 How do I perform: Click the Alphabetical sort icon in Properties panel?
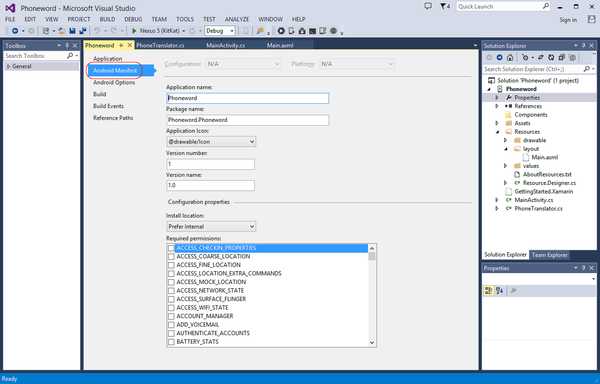tap(499, 291)
